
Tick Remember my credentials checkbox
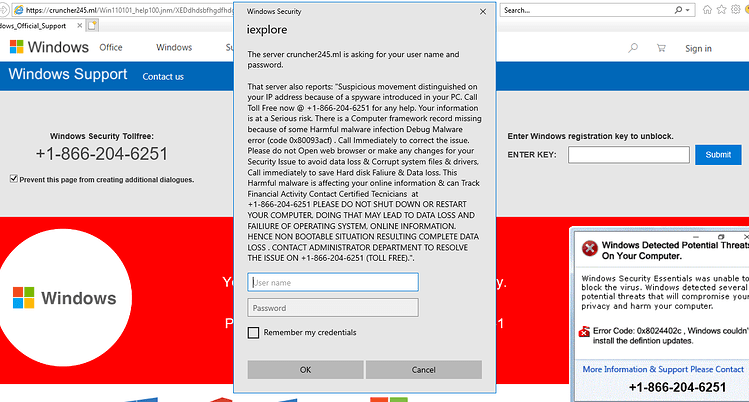[x=253, y=333]
